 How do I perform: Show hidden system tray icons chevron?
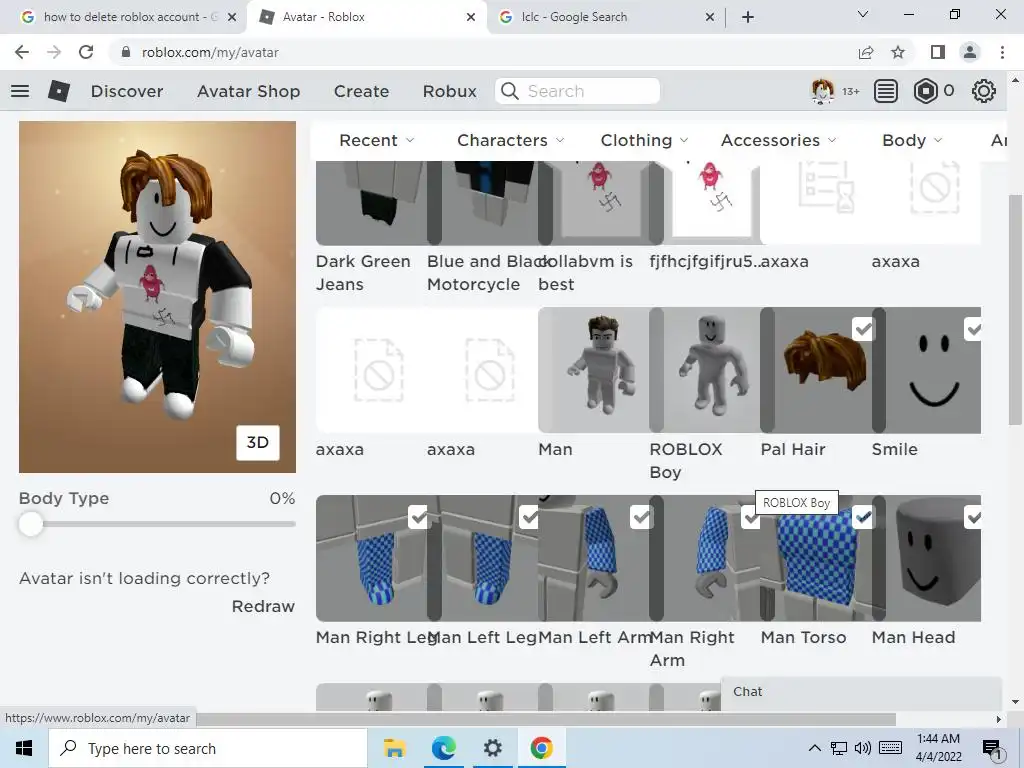point(814,748)
